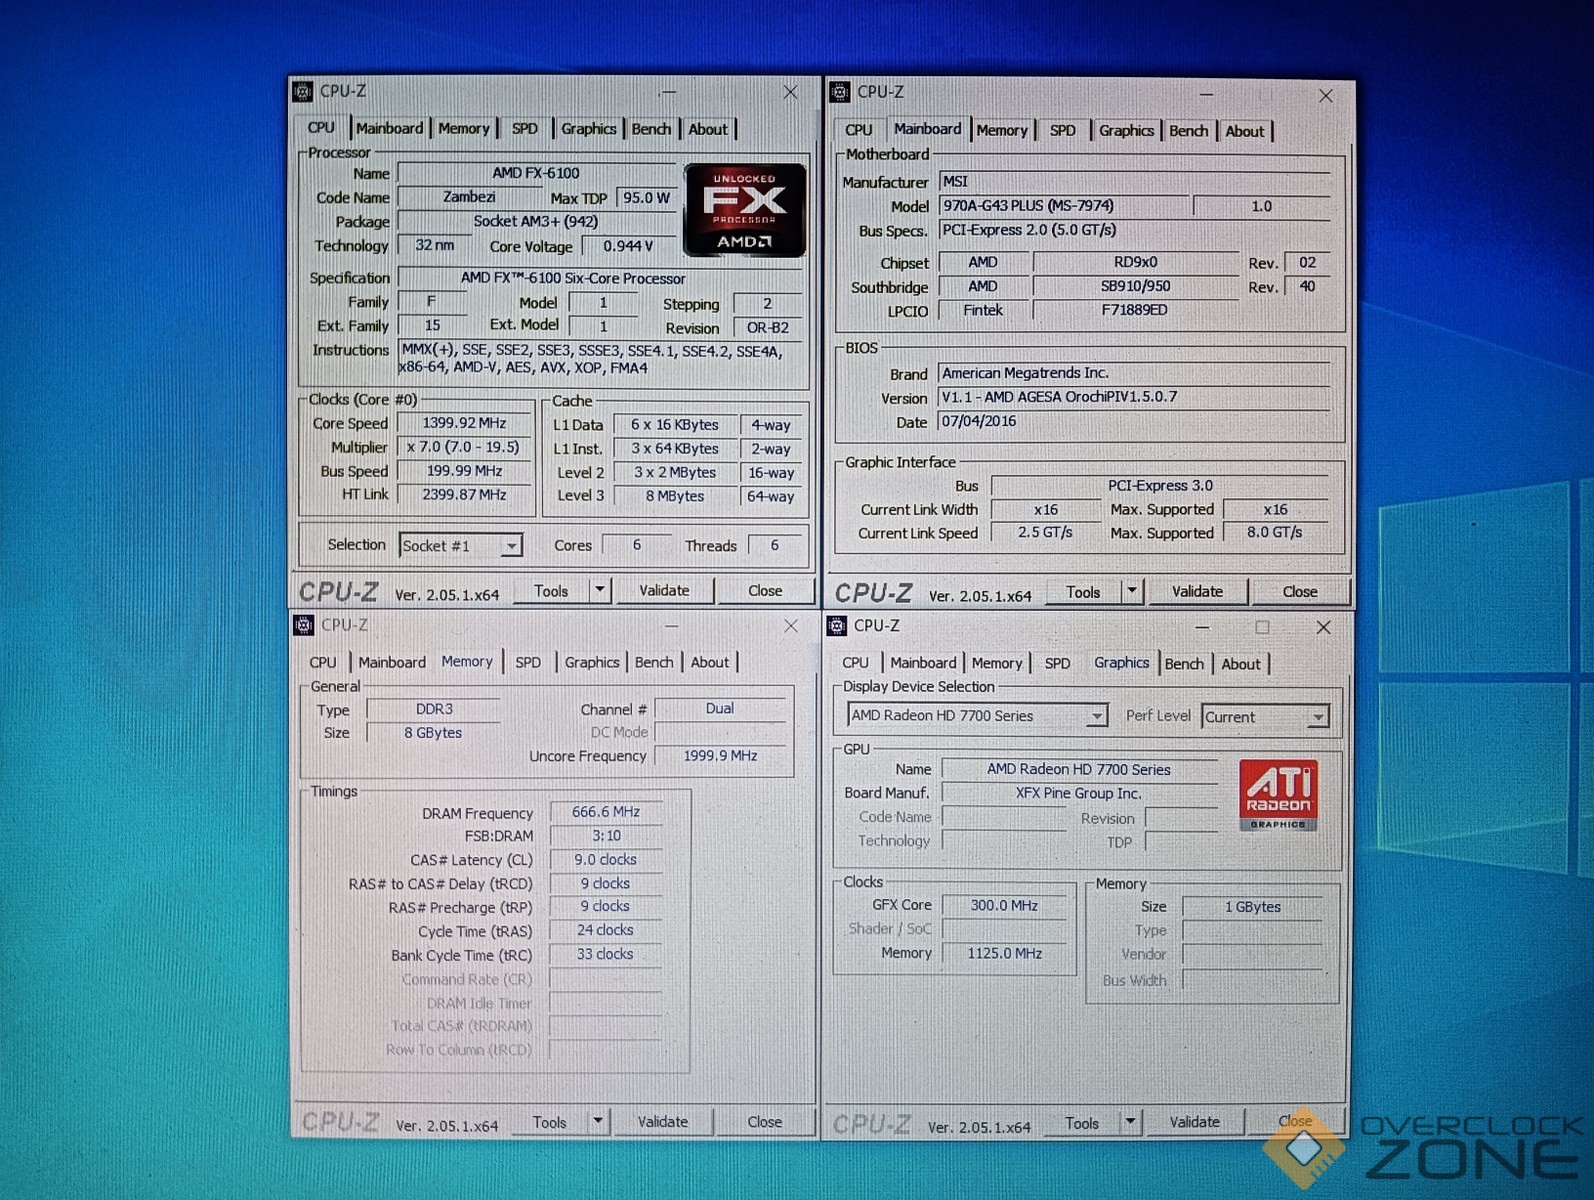The image size is (1594, 1200).
Task: Click the Tools button in the memory window
Action: pos(549,1122)
